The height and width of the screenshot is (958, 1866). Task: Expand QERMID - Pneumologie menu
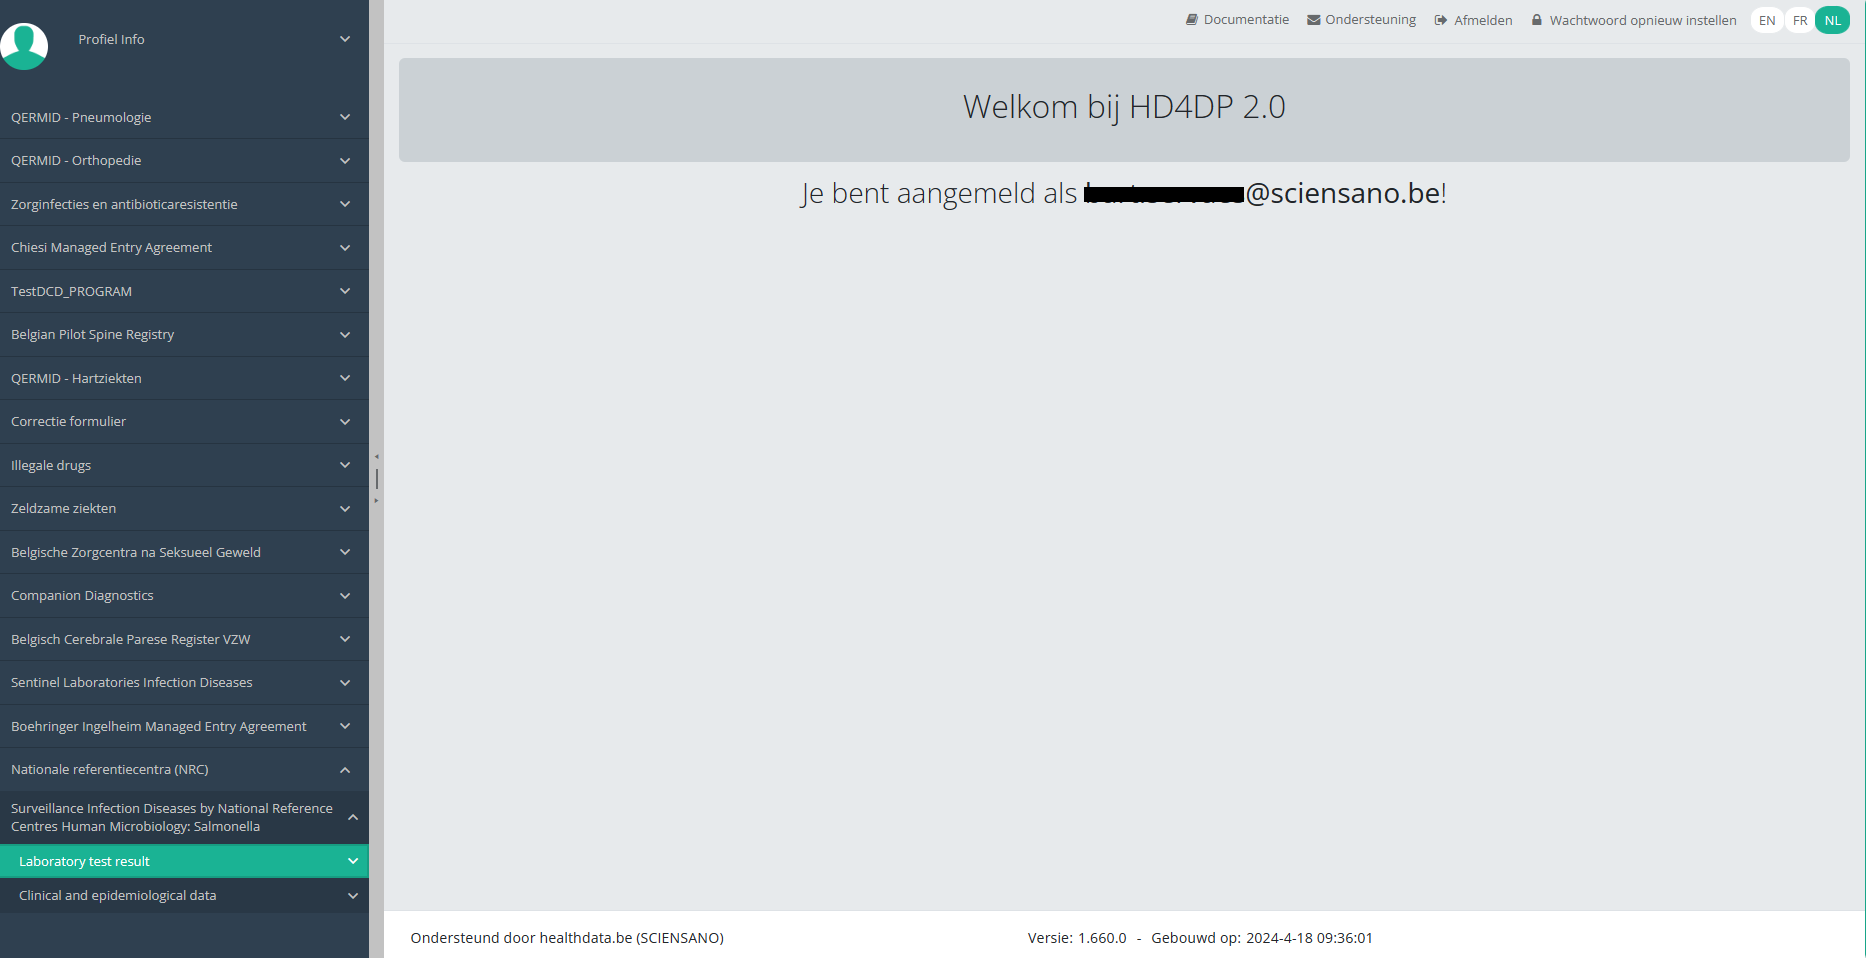click(x=184, y=117)
